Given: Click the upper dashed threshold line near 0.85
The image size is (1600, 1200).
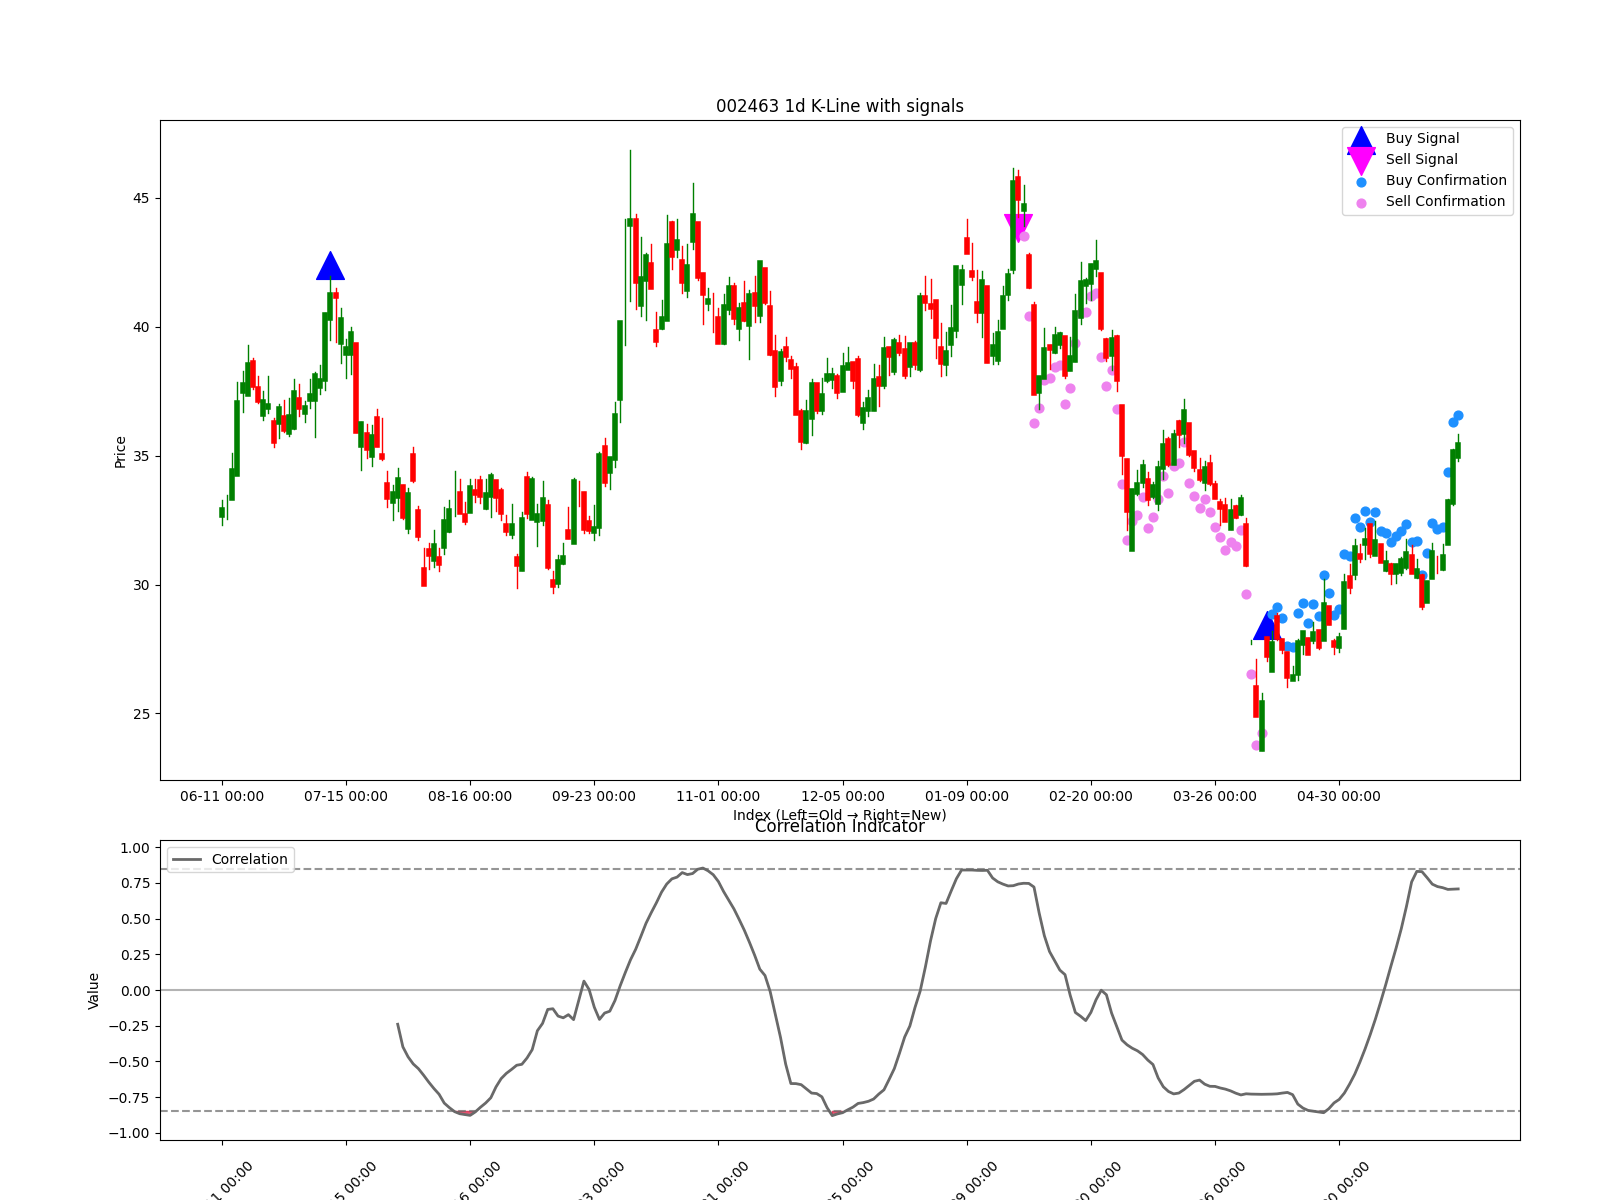Looking at the screenshot, I should click(840, 869).
